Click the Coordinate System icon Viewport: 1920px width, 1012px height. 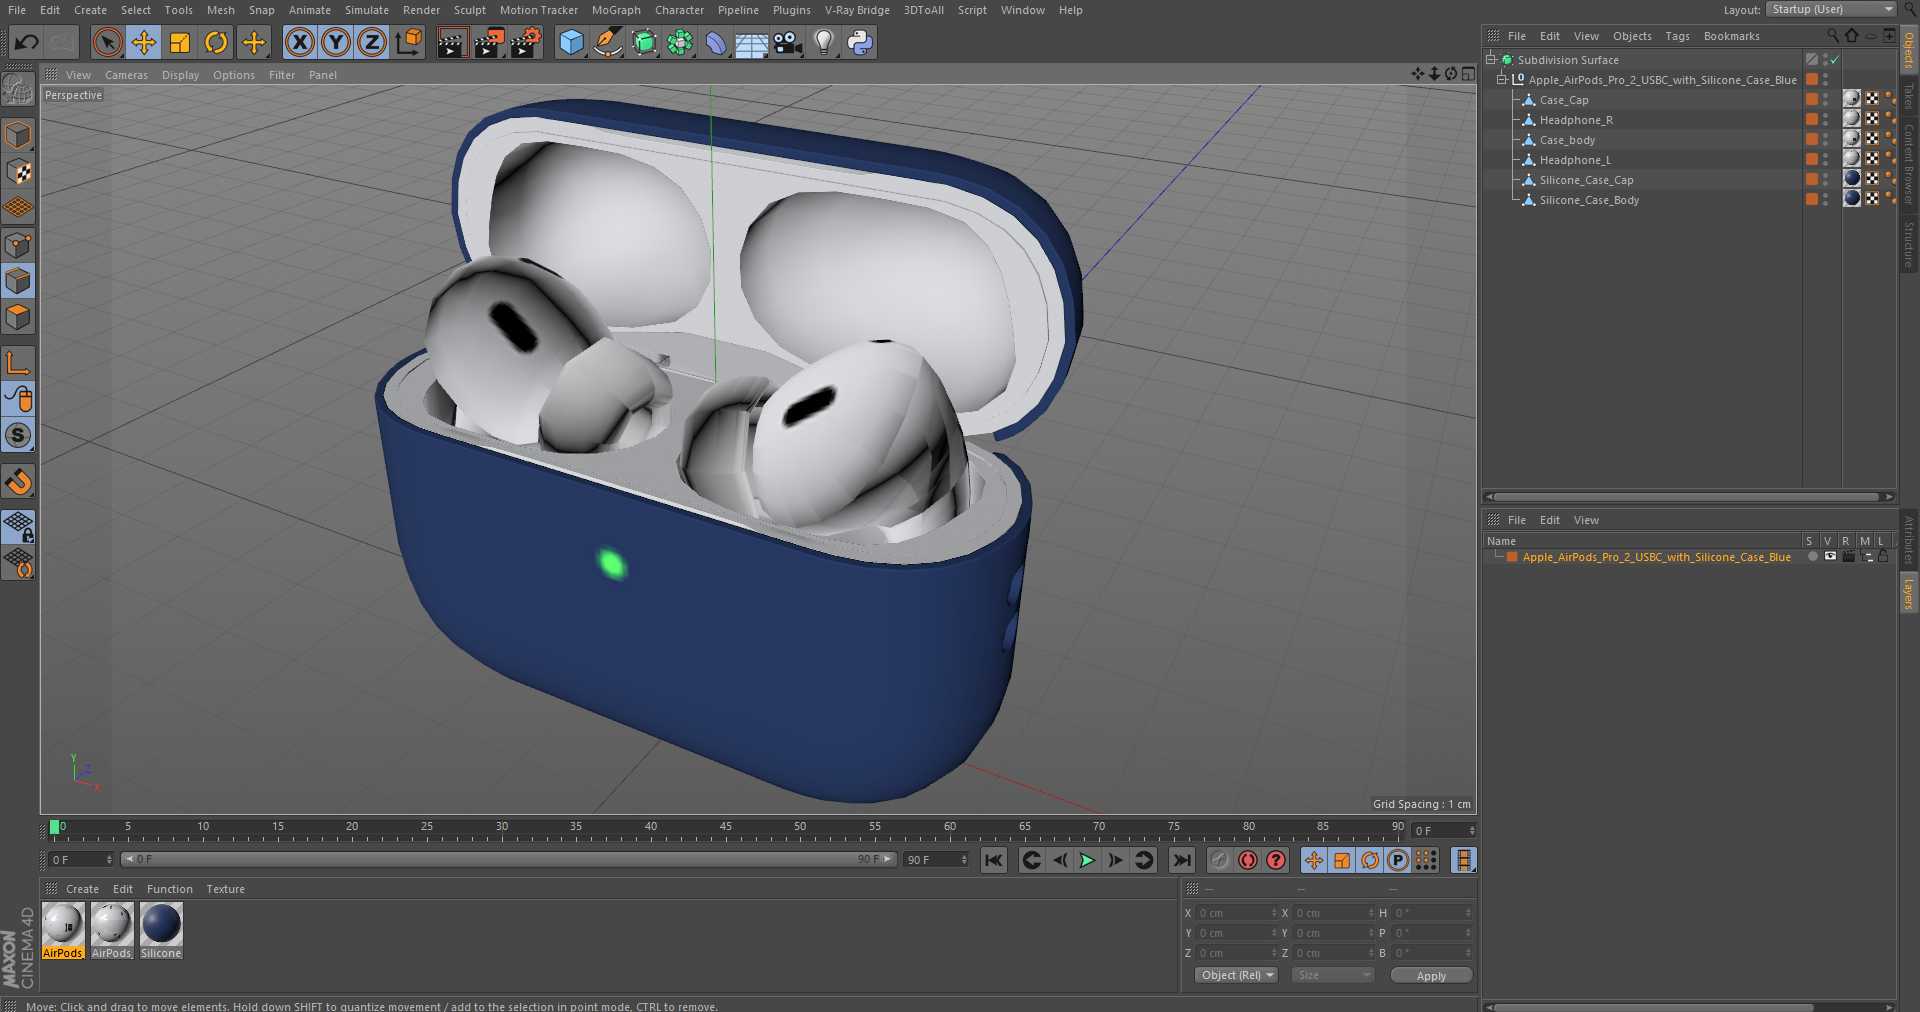[409, 42]
